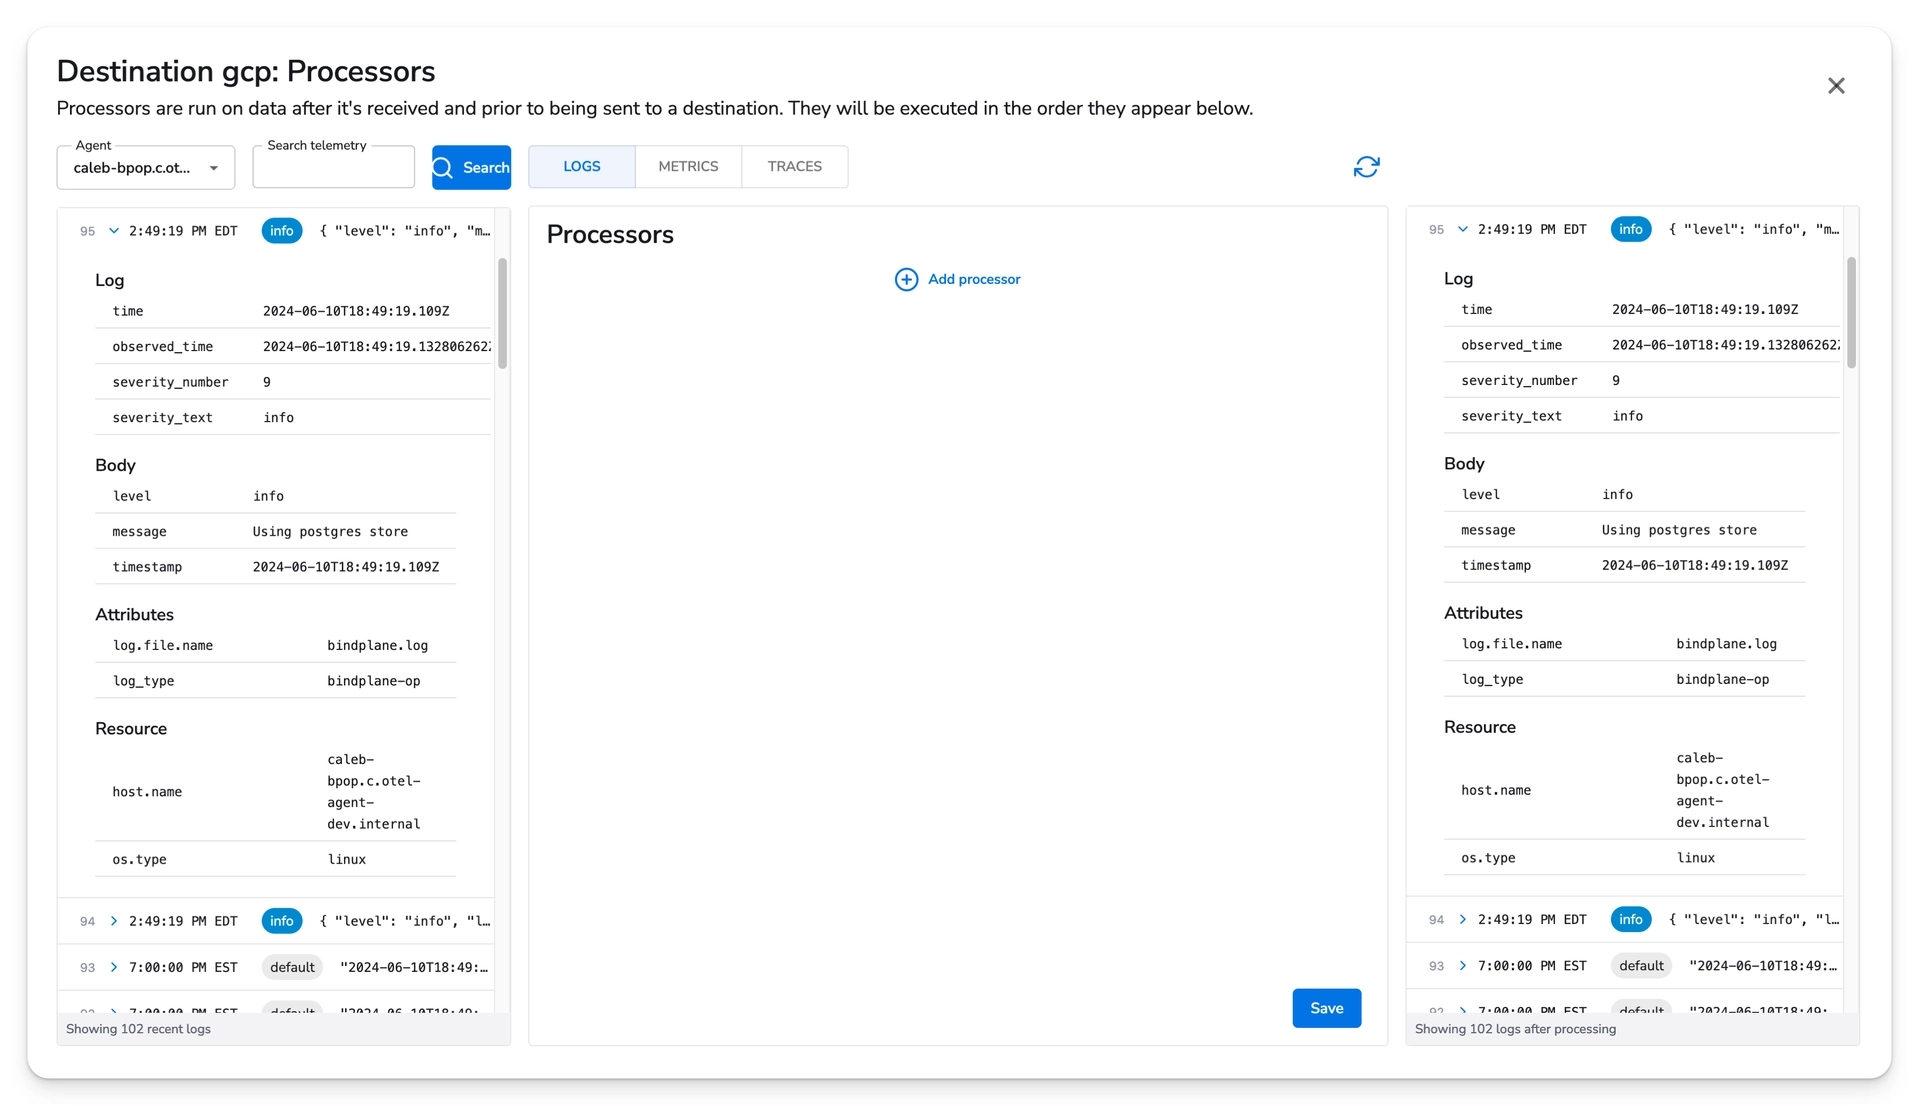Collapse log entry 95 in left panel

[x=114, y=231]
